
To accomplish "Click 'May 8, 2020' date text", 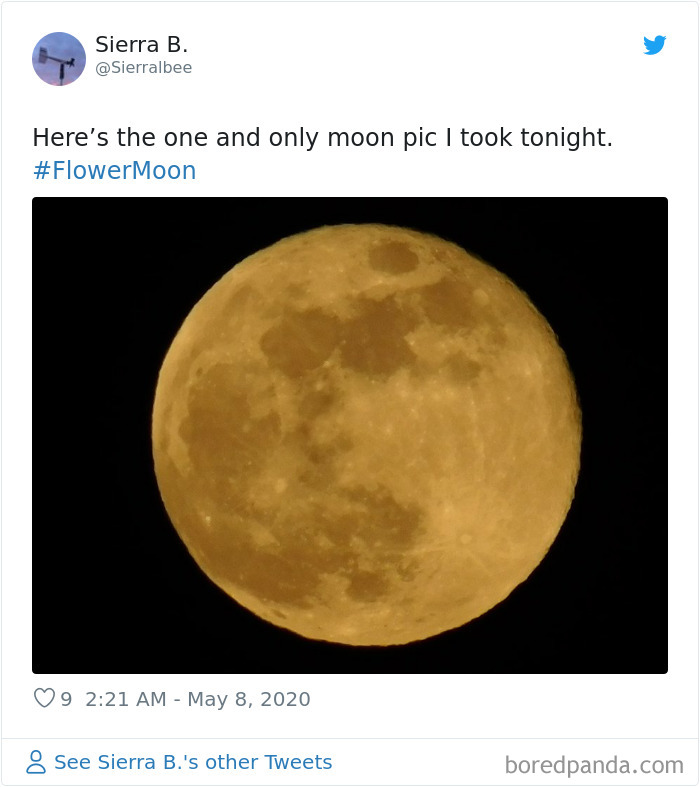I will click(249, 699).
